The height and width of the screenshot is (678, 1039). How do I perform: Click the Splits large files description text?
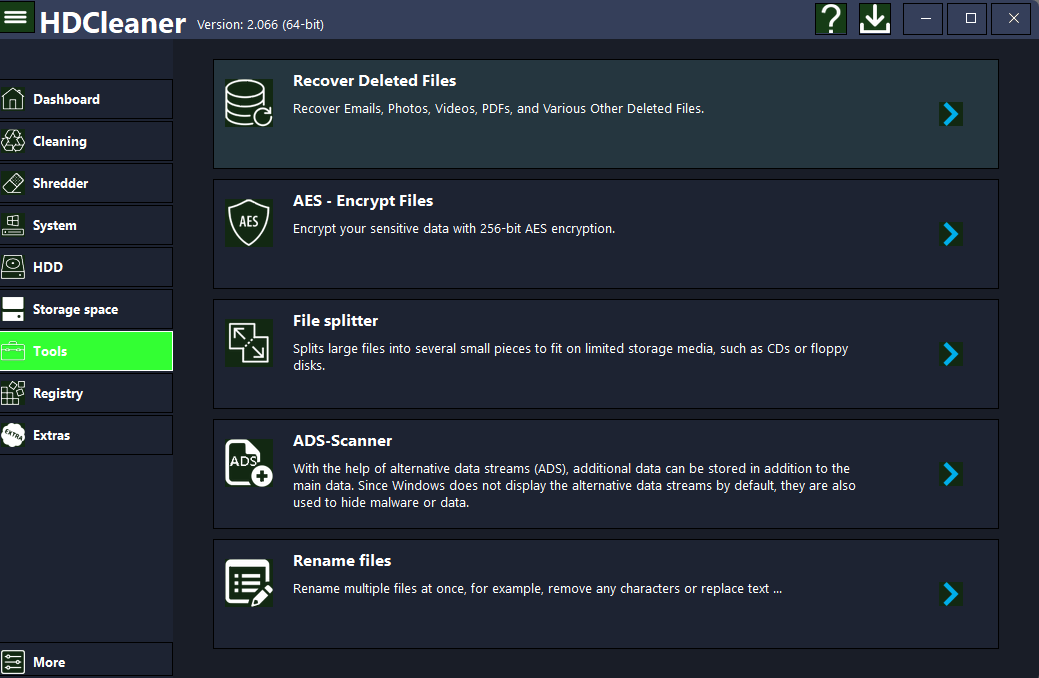571,357
